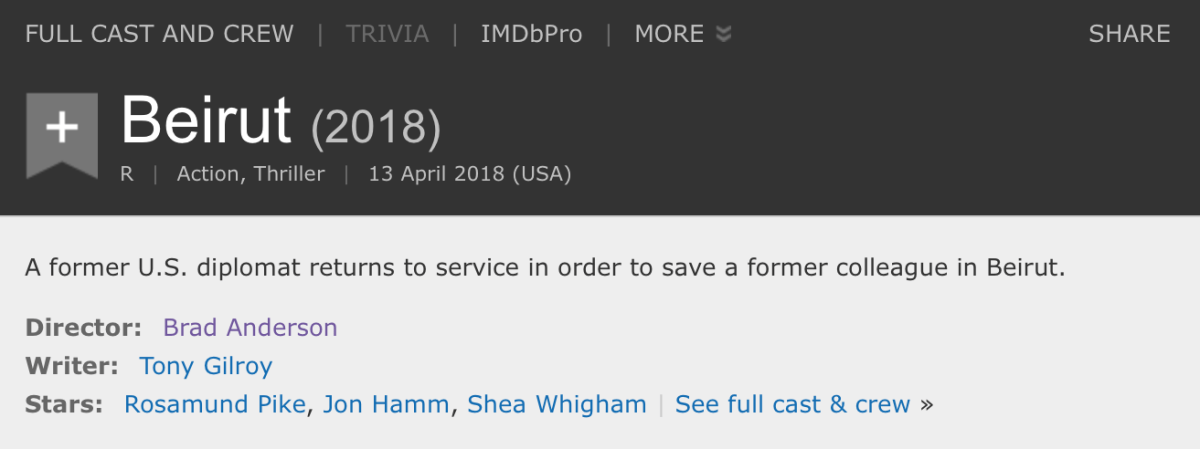
Task: Browse the Thriller genre
Action: tap(289, 174)
